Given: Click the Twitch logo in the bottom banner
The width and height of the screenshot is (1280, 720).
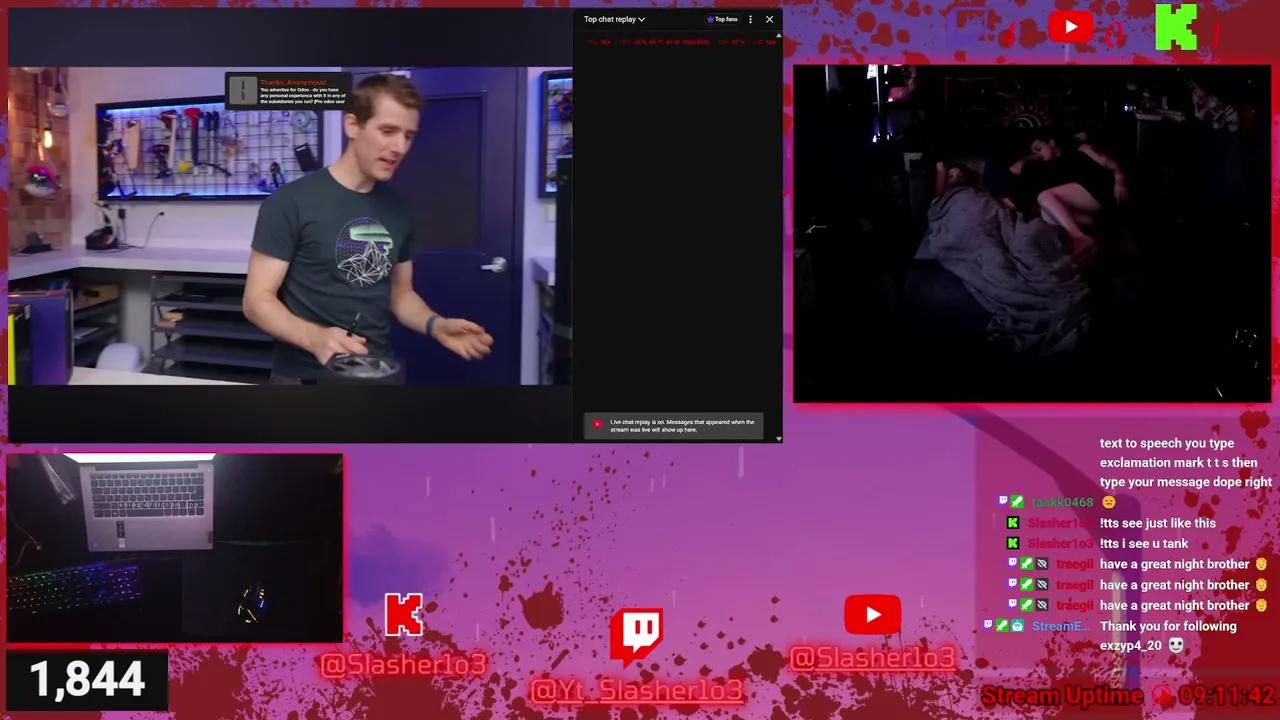Looking at the screenshot, I should (x=636, y=636).
